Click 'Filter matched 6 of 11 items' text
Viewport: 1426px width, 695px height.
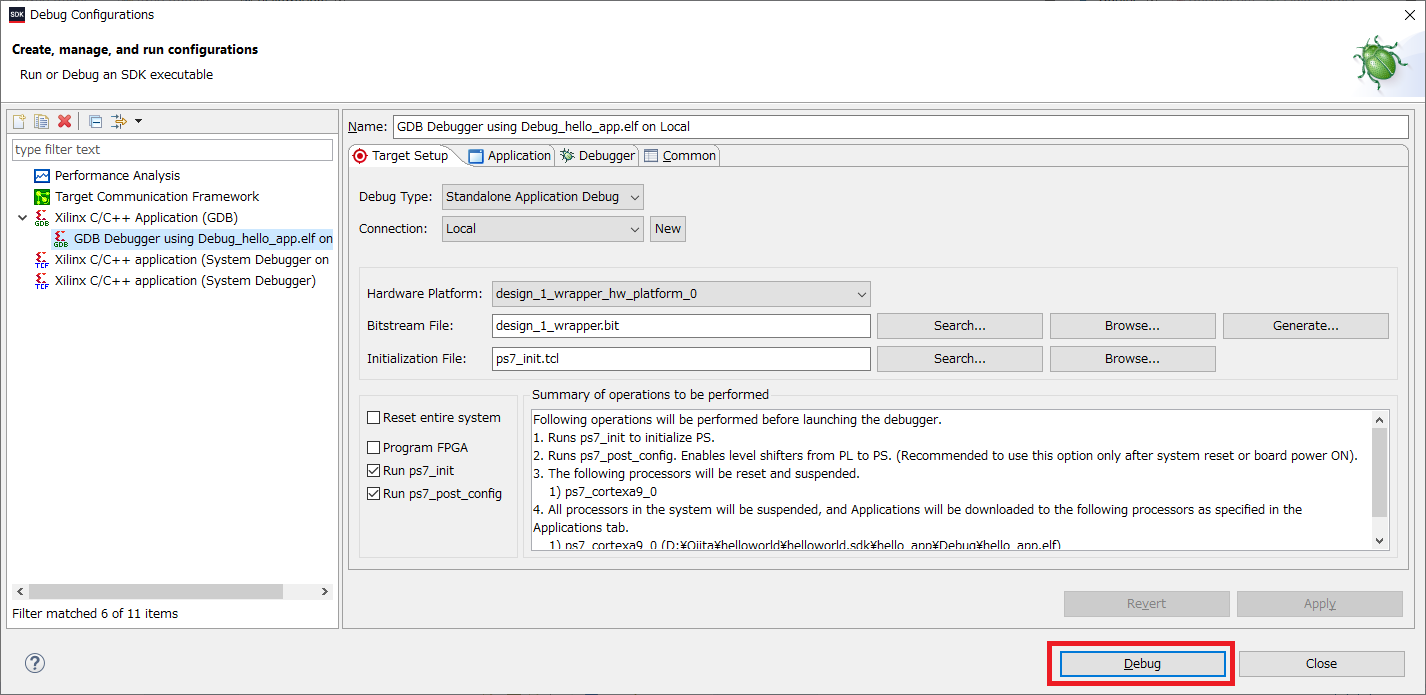click(x=95, y=614)
